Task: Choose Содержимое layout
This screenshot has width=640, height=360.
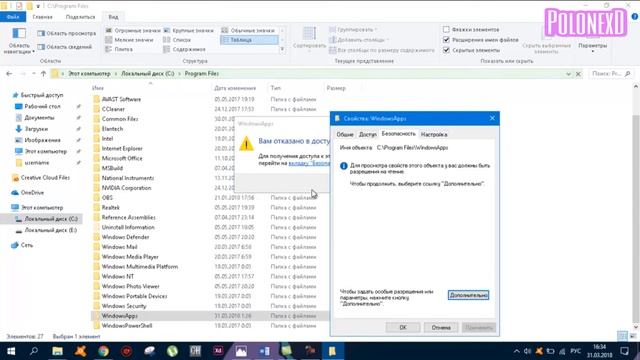Action: click(x=184, y=49)
